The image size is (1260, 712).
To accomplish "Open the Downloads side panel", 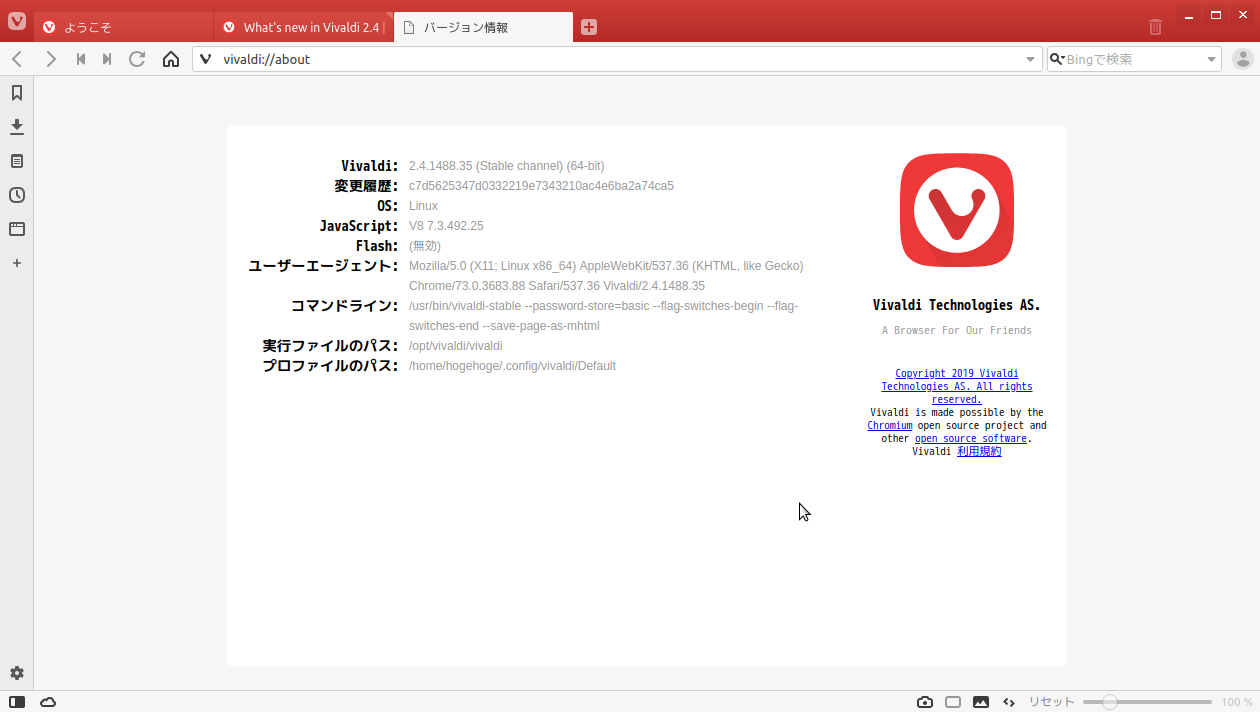I will point(17,127).
